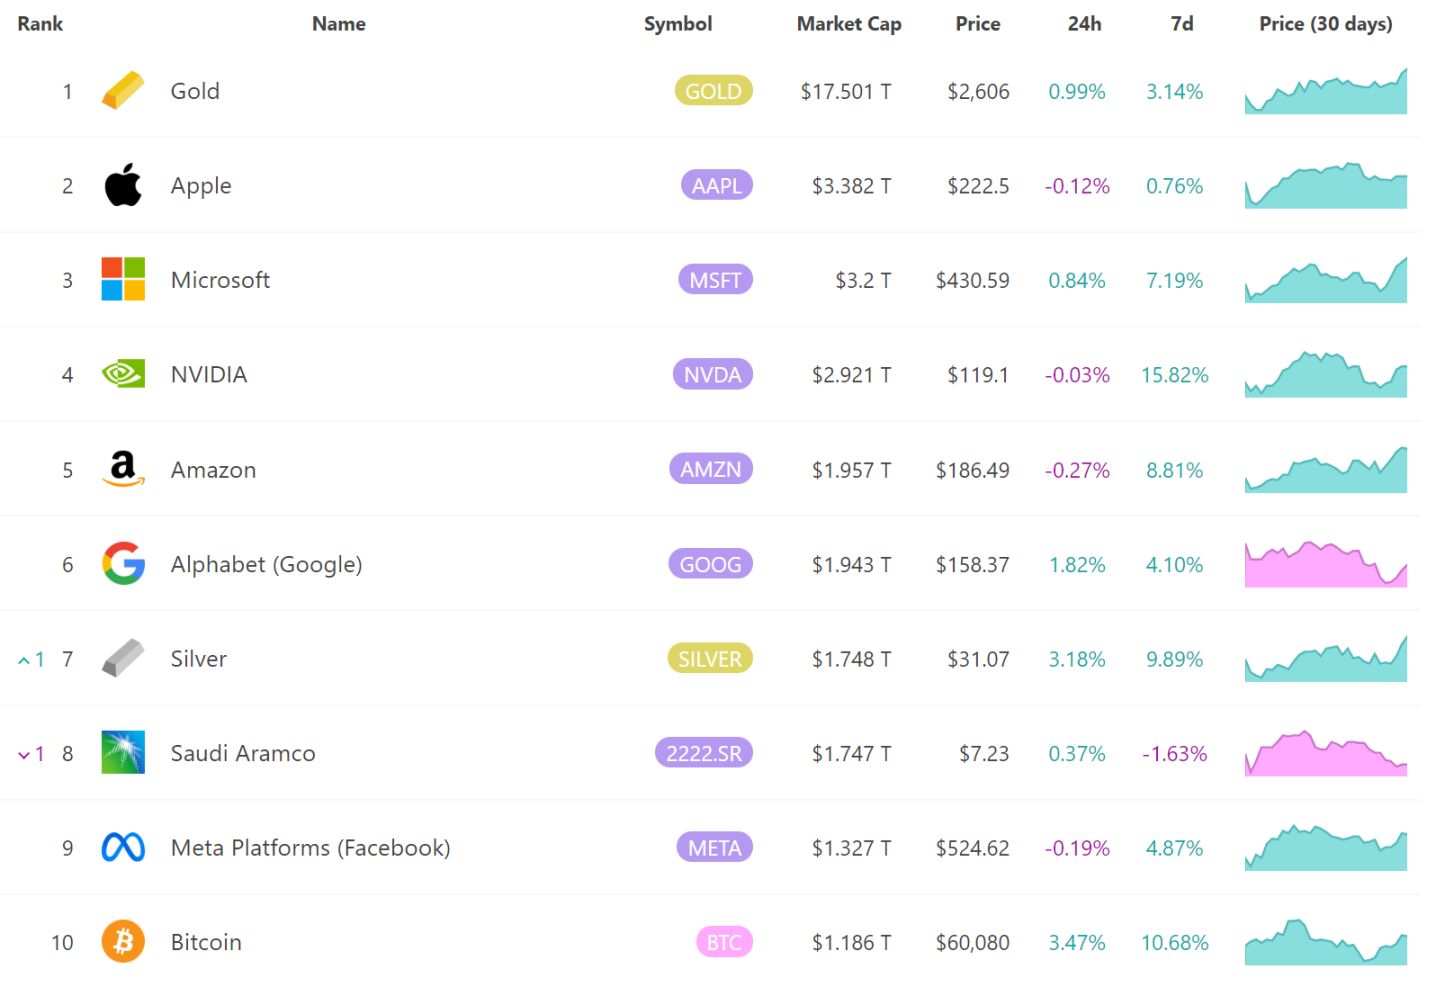Click the NVDA symbol badge
Screen dimensions: 1436x987
(712, 374)
